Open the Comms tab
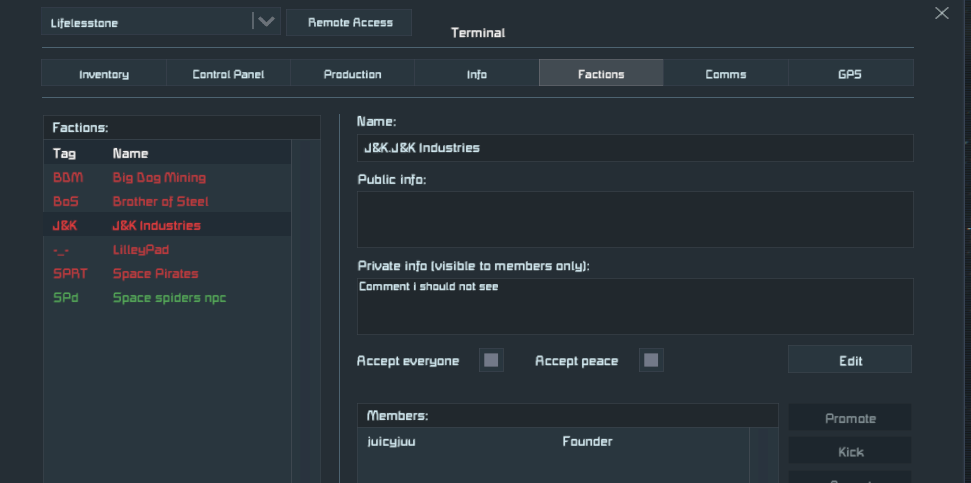The image size is (971, 483). [725, 74]
